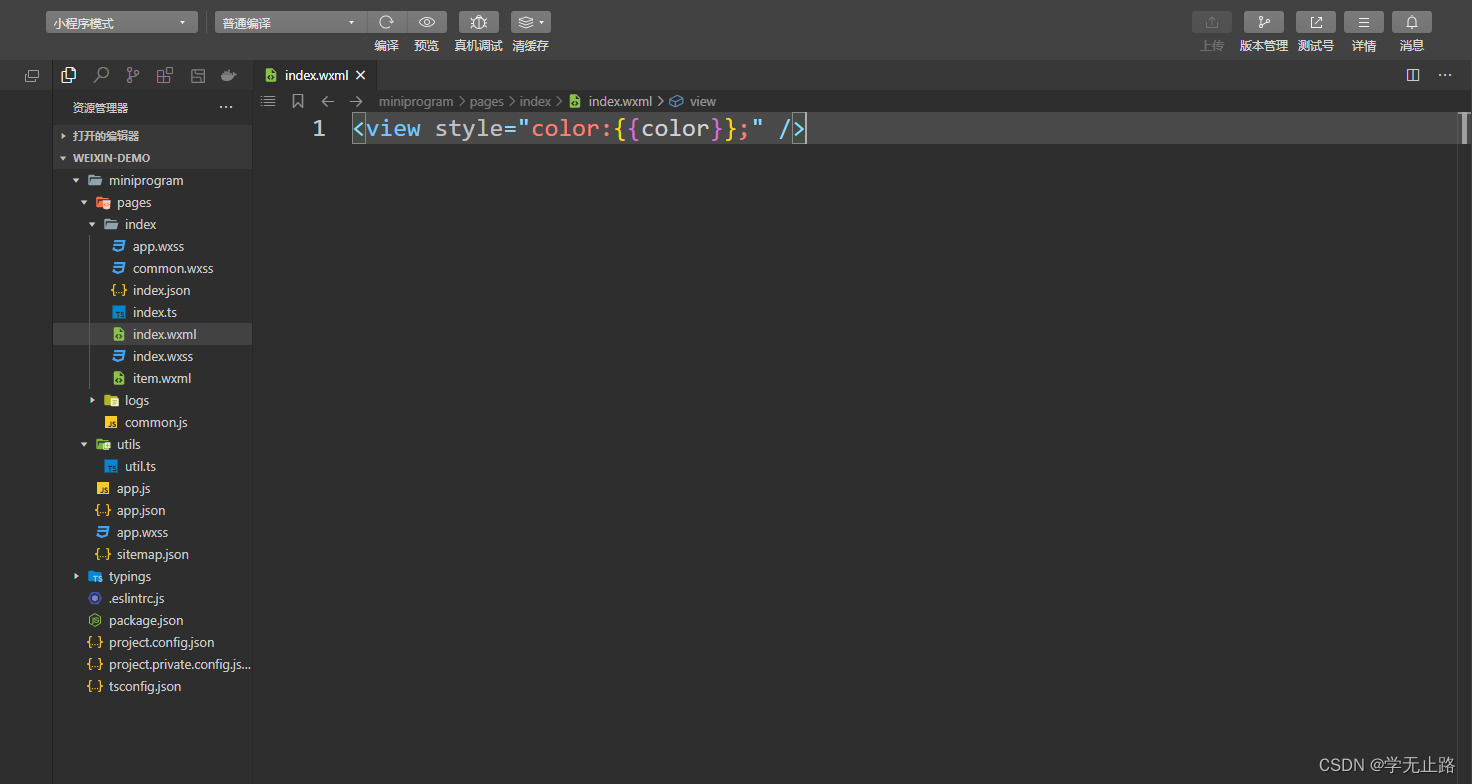Open messages (消息) bell icon
The image size is (1472, 784).
[1412, 22]
